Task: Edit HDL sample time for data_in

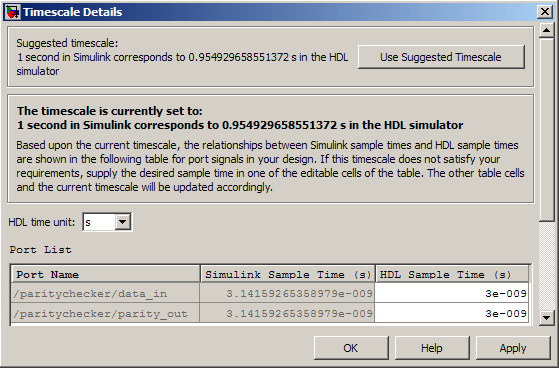Action: coord(452,293)
